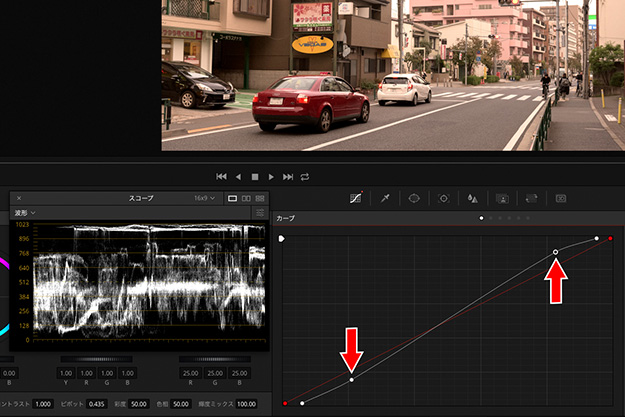Click the stop playback button
Image resolution: width=625 pixels, height=417 pixels.
(x=254, y=177)
